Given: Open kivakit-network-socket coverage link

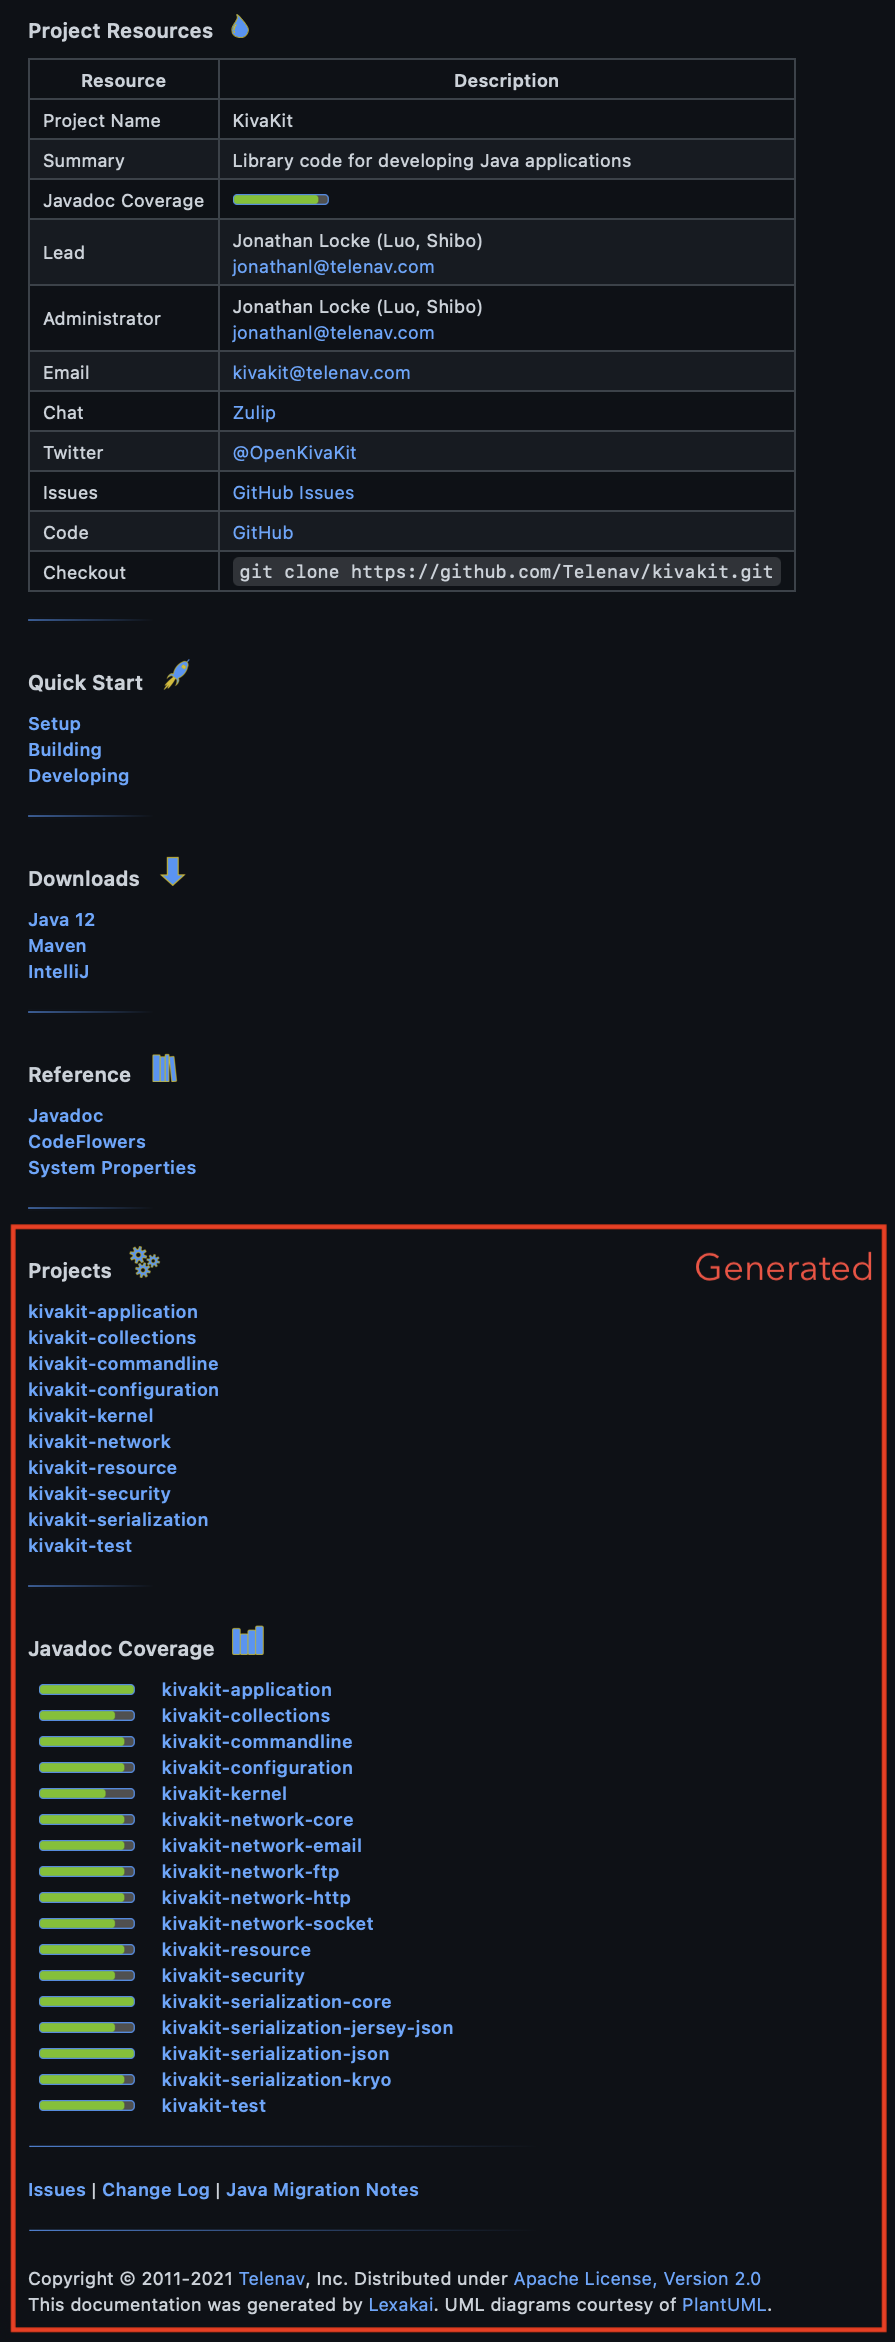Looking at the screenshot, I should pyautogui.click(x=267, y=1923).
